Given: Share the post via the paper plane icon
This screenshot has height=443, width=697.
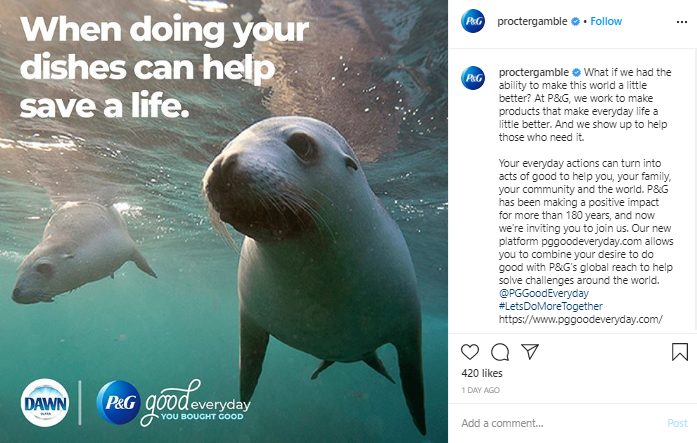Looking at the screenshot, I should (x=530, y=351).
